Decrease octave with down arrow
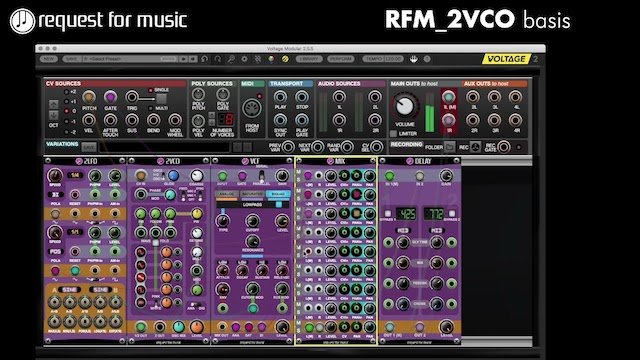The width and height of the screenshot is (640, 360). point(53,115)
